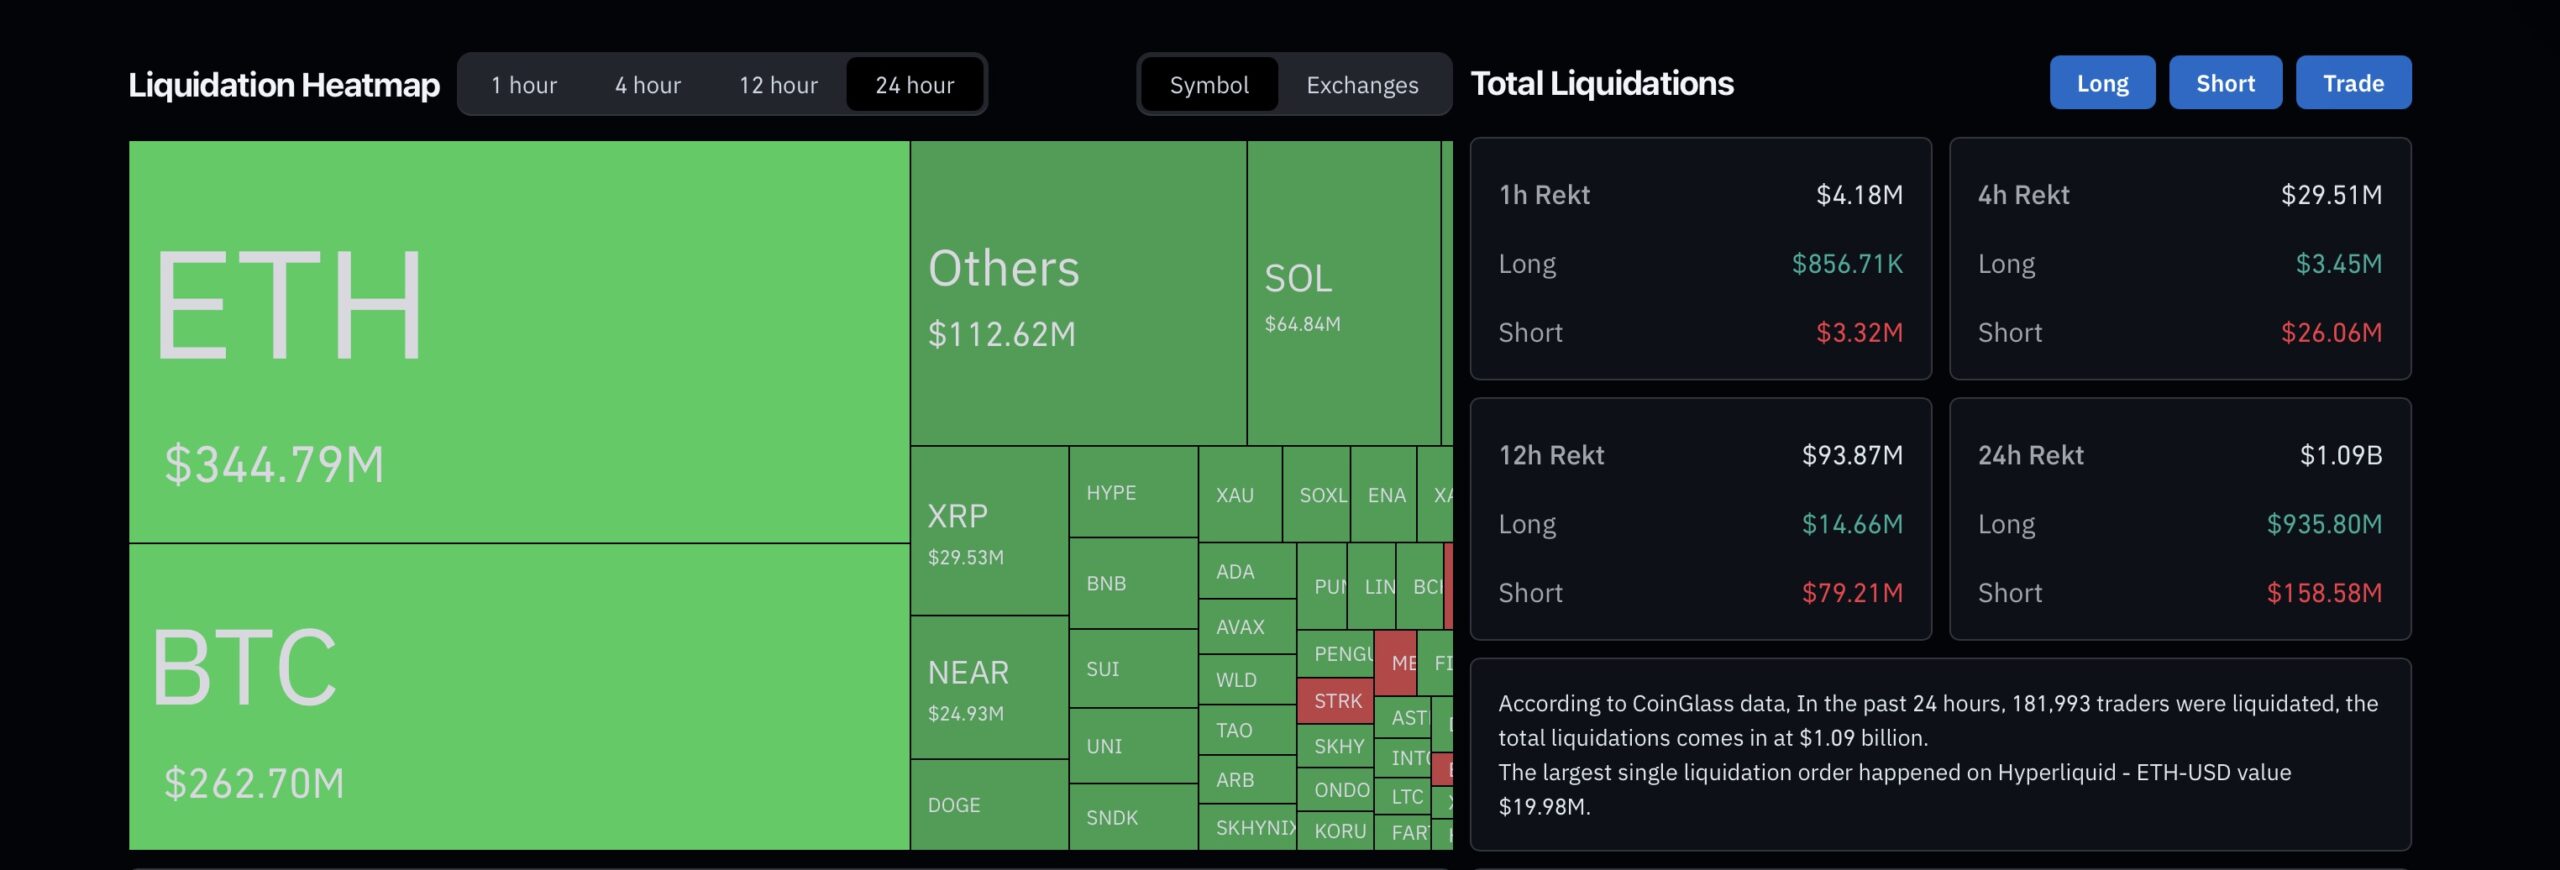Click the SNDK heatmap tile
2560x870 pixels.
point(1133,817)
